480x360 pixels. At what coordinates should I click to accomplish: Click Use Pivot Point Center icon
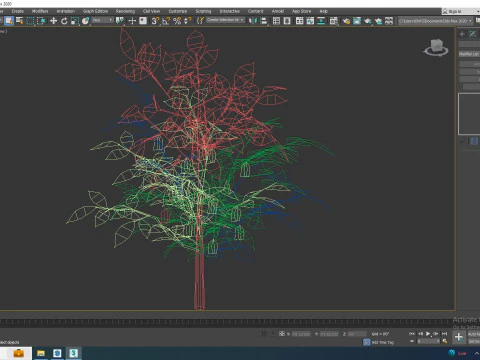coord(120,21)
